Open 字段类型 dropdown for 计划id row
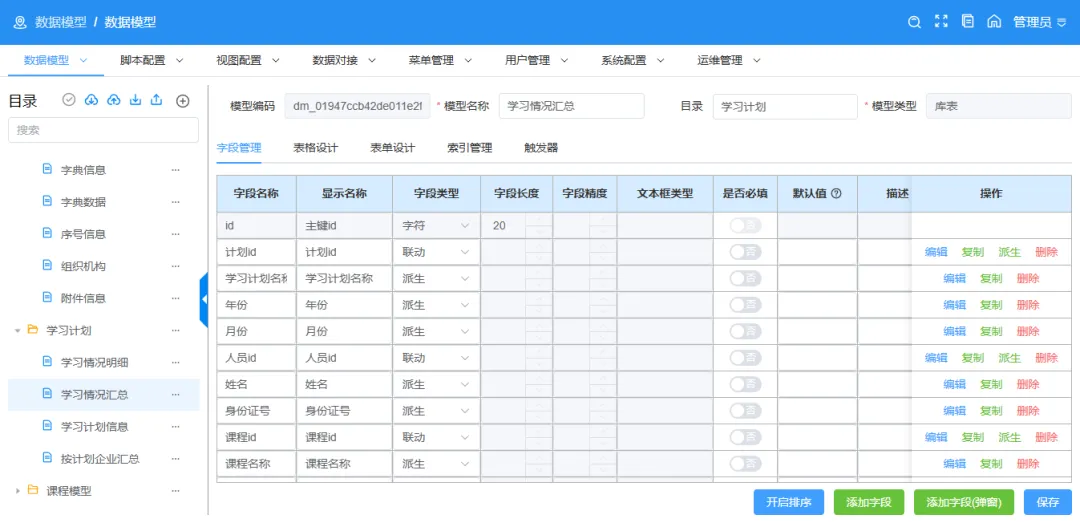1080x523 pixels. pyautogui.click(x=436, y=252)
